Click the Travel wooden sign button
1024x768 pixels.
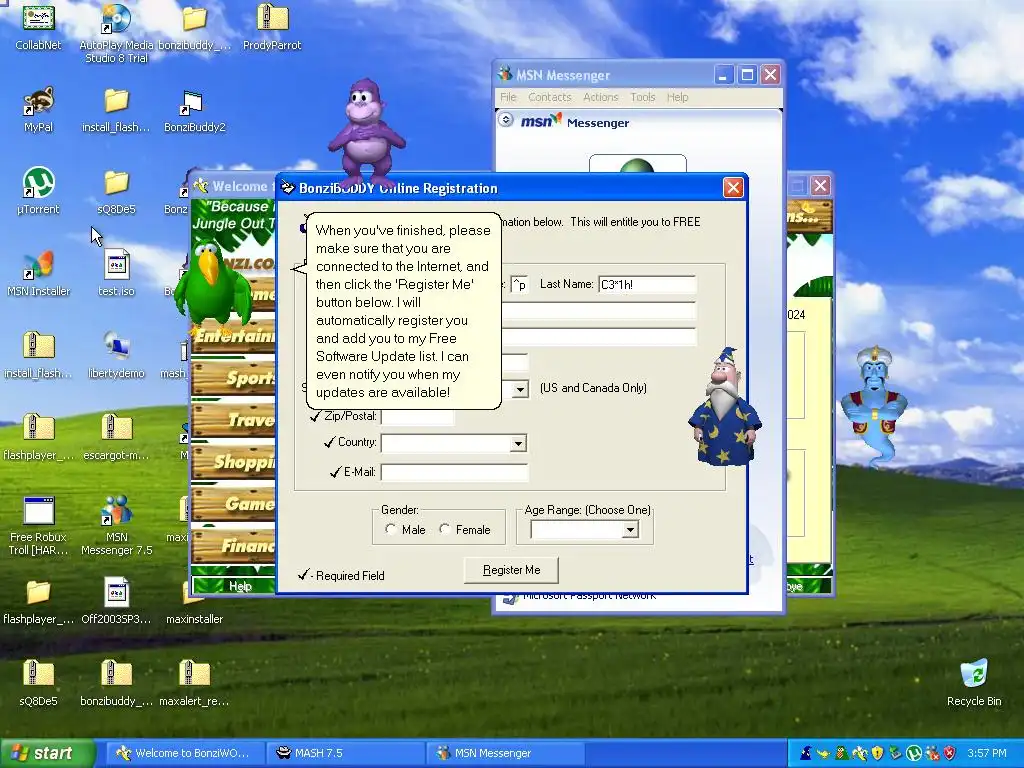[x=234, y=419]
